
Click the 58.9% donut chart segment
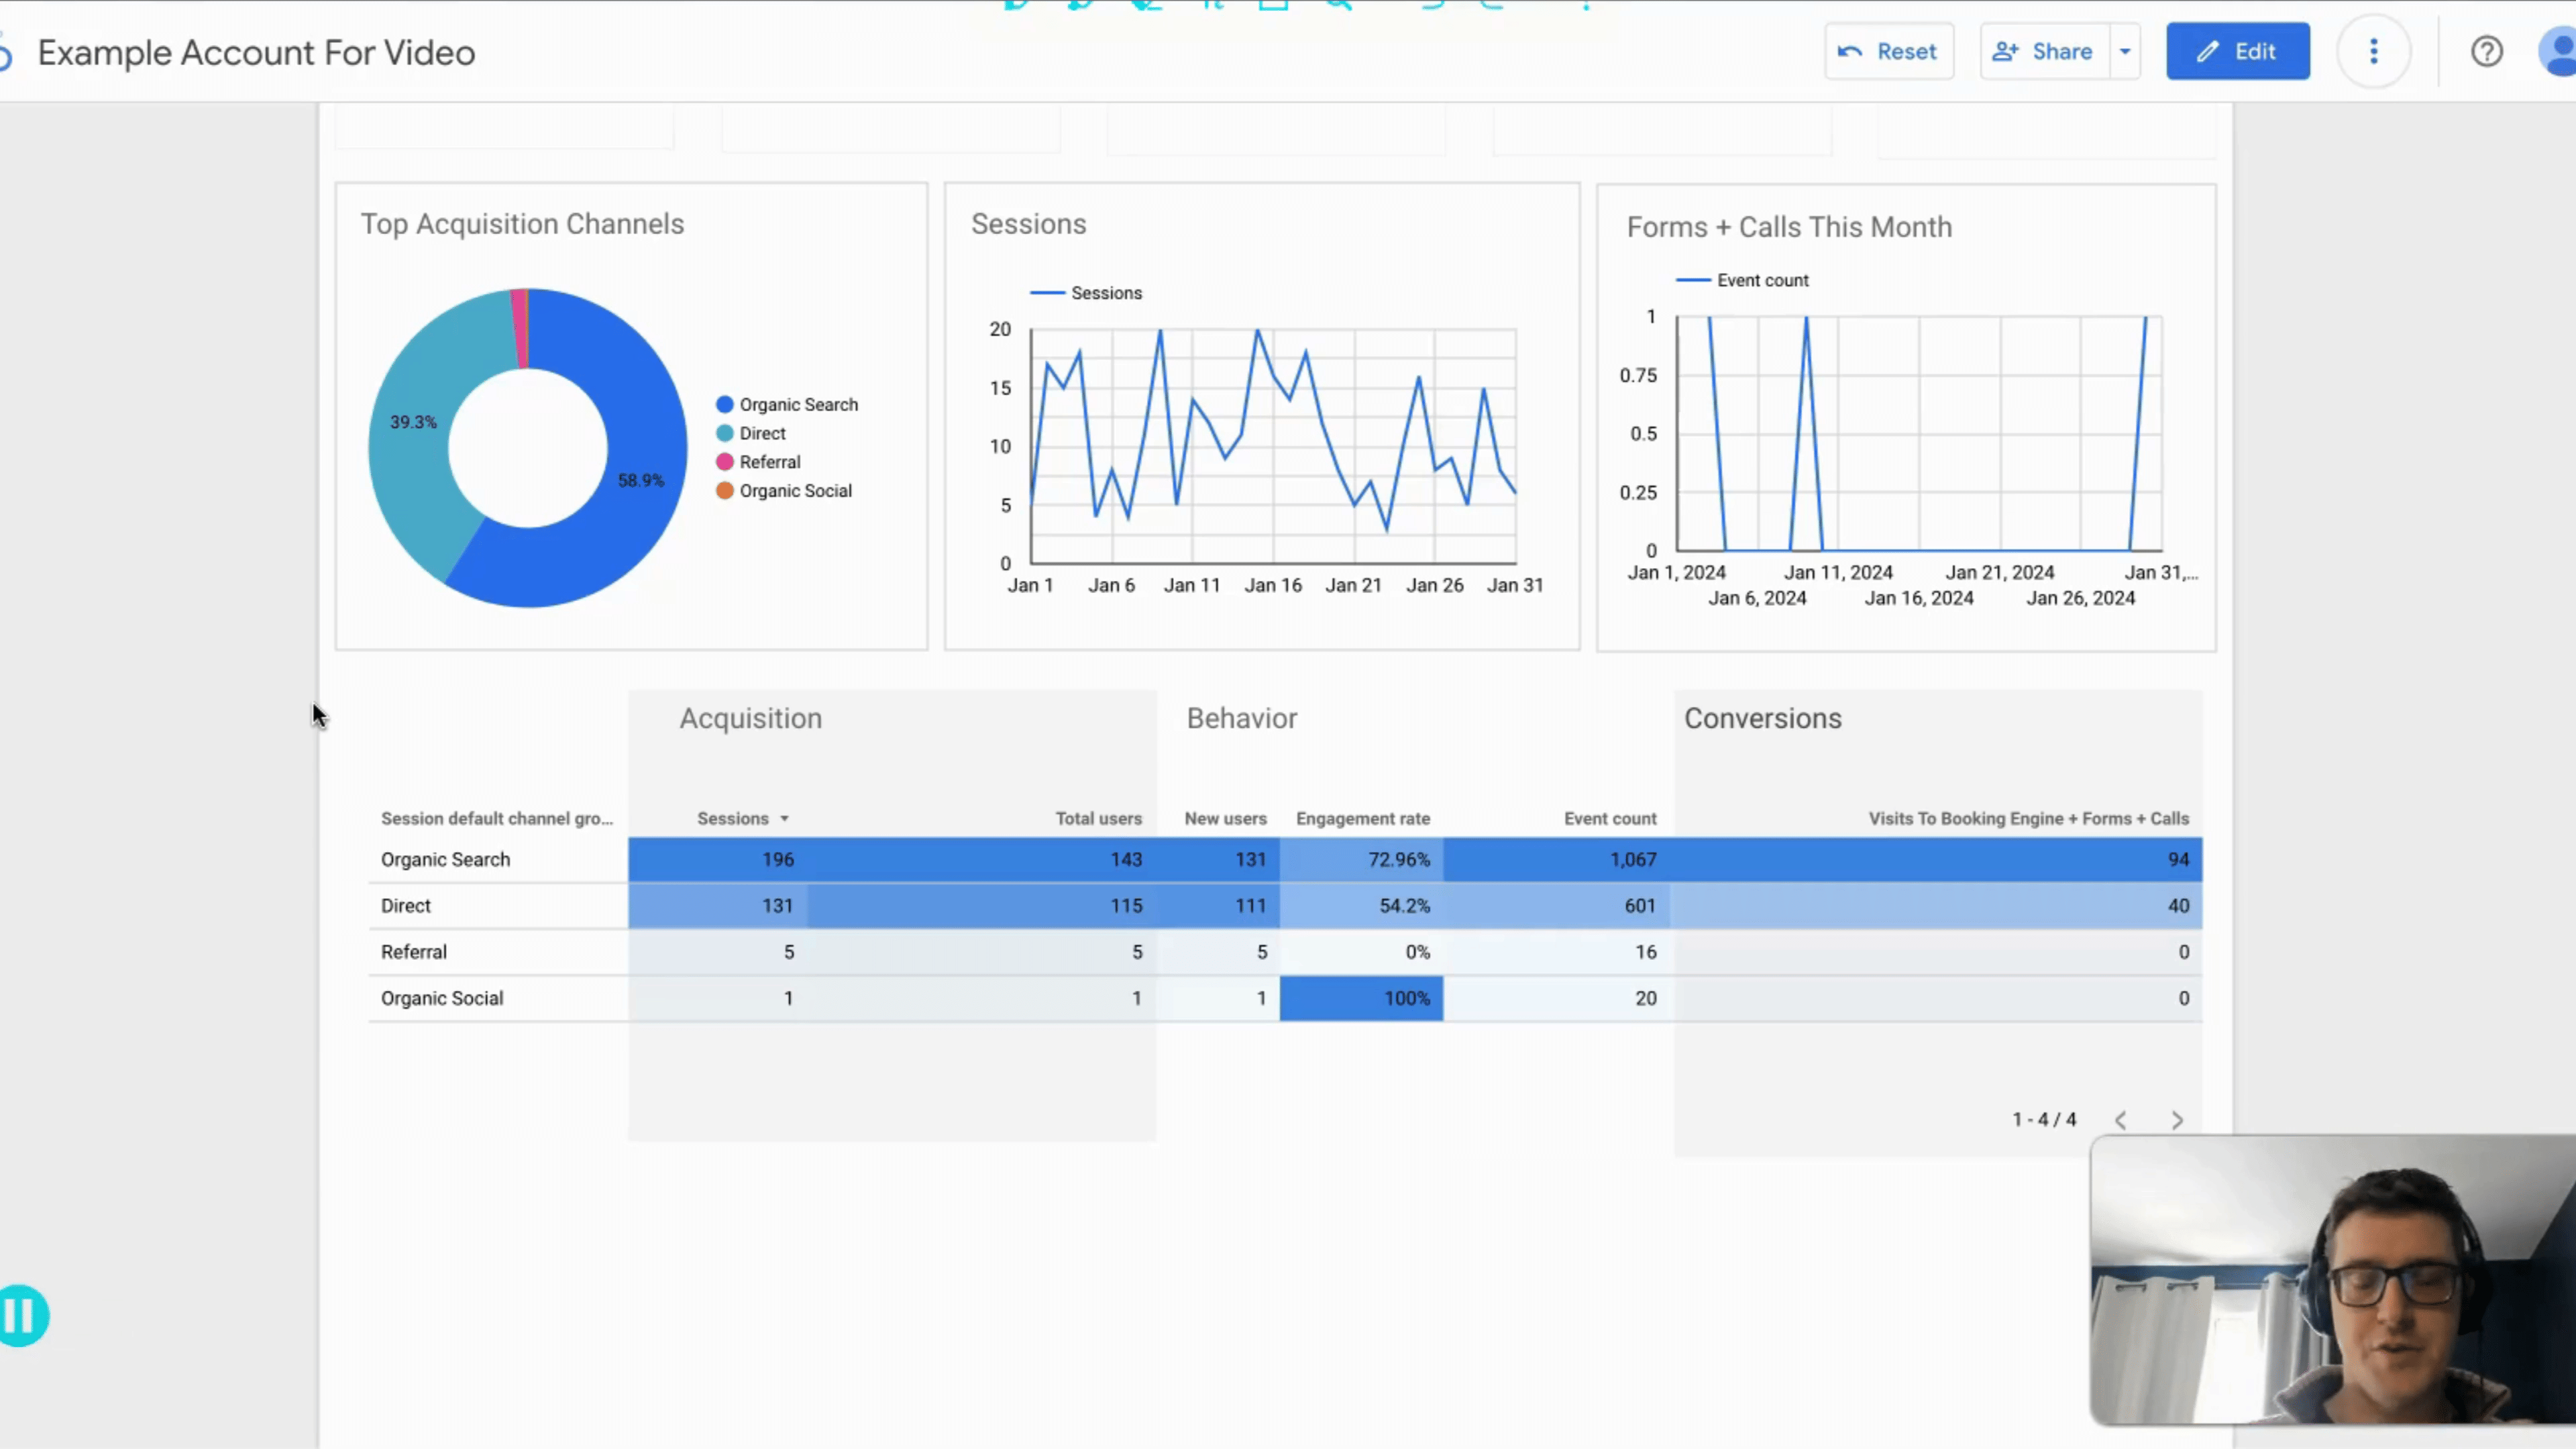tap(640, 480)
